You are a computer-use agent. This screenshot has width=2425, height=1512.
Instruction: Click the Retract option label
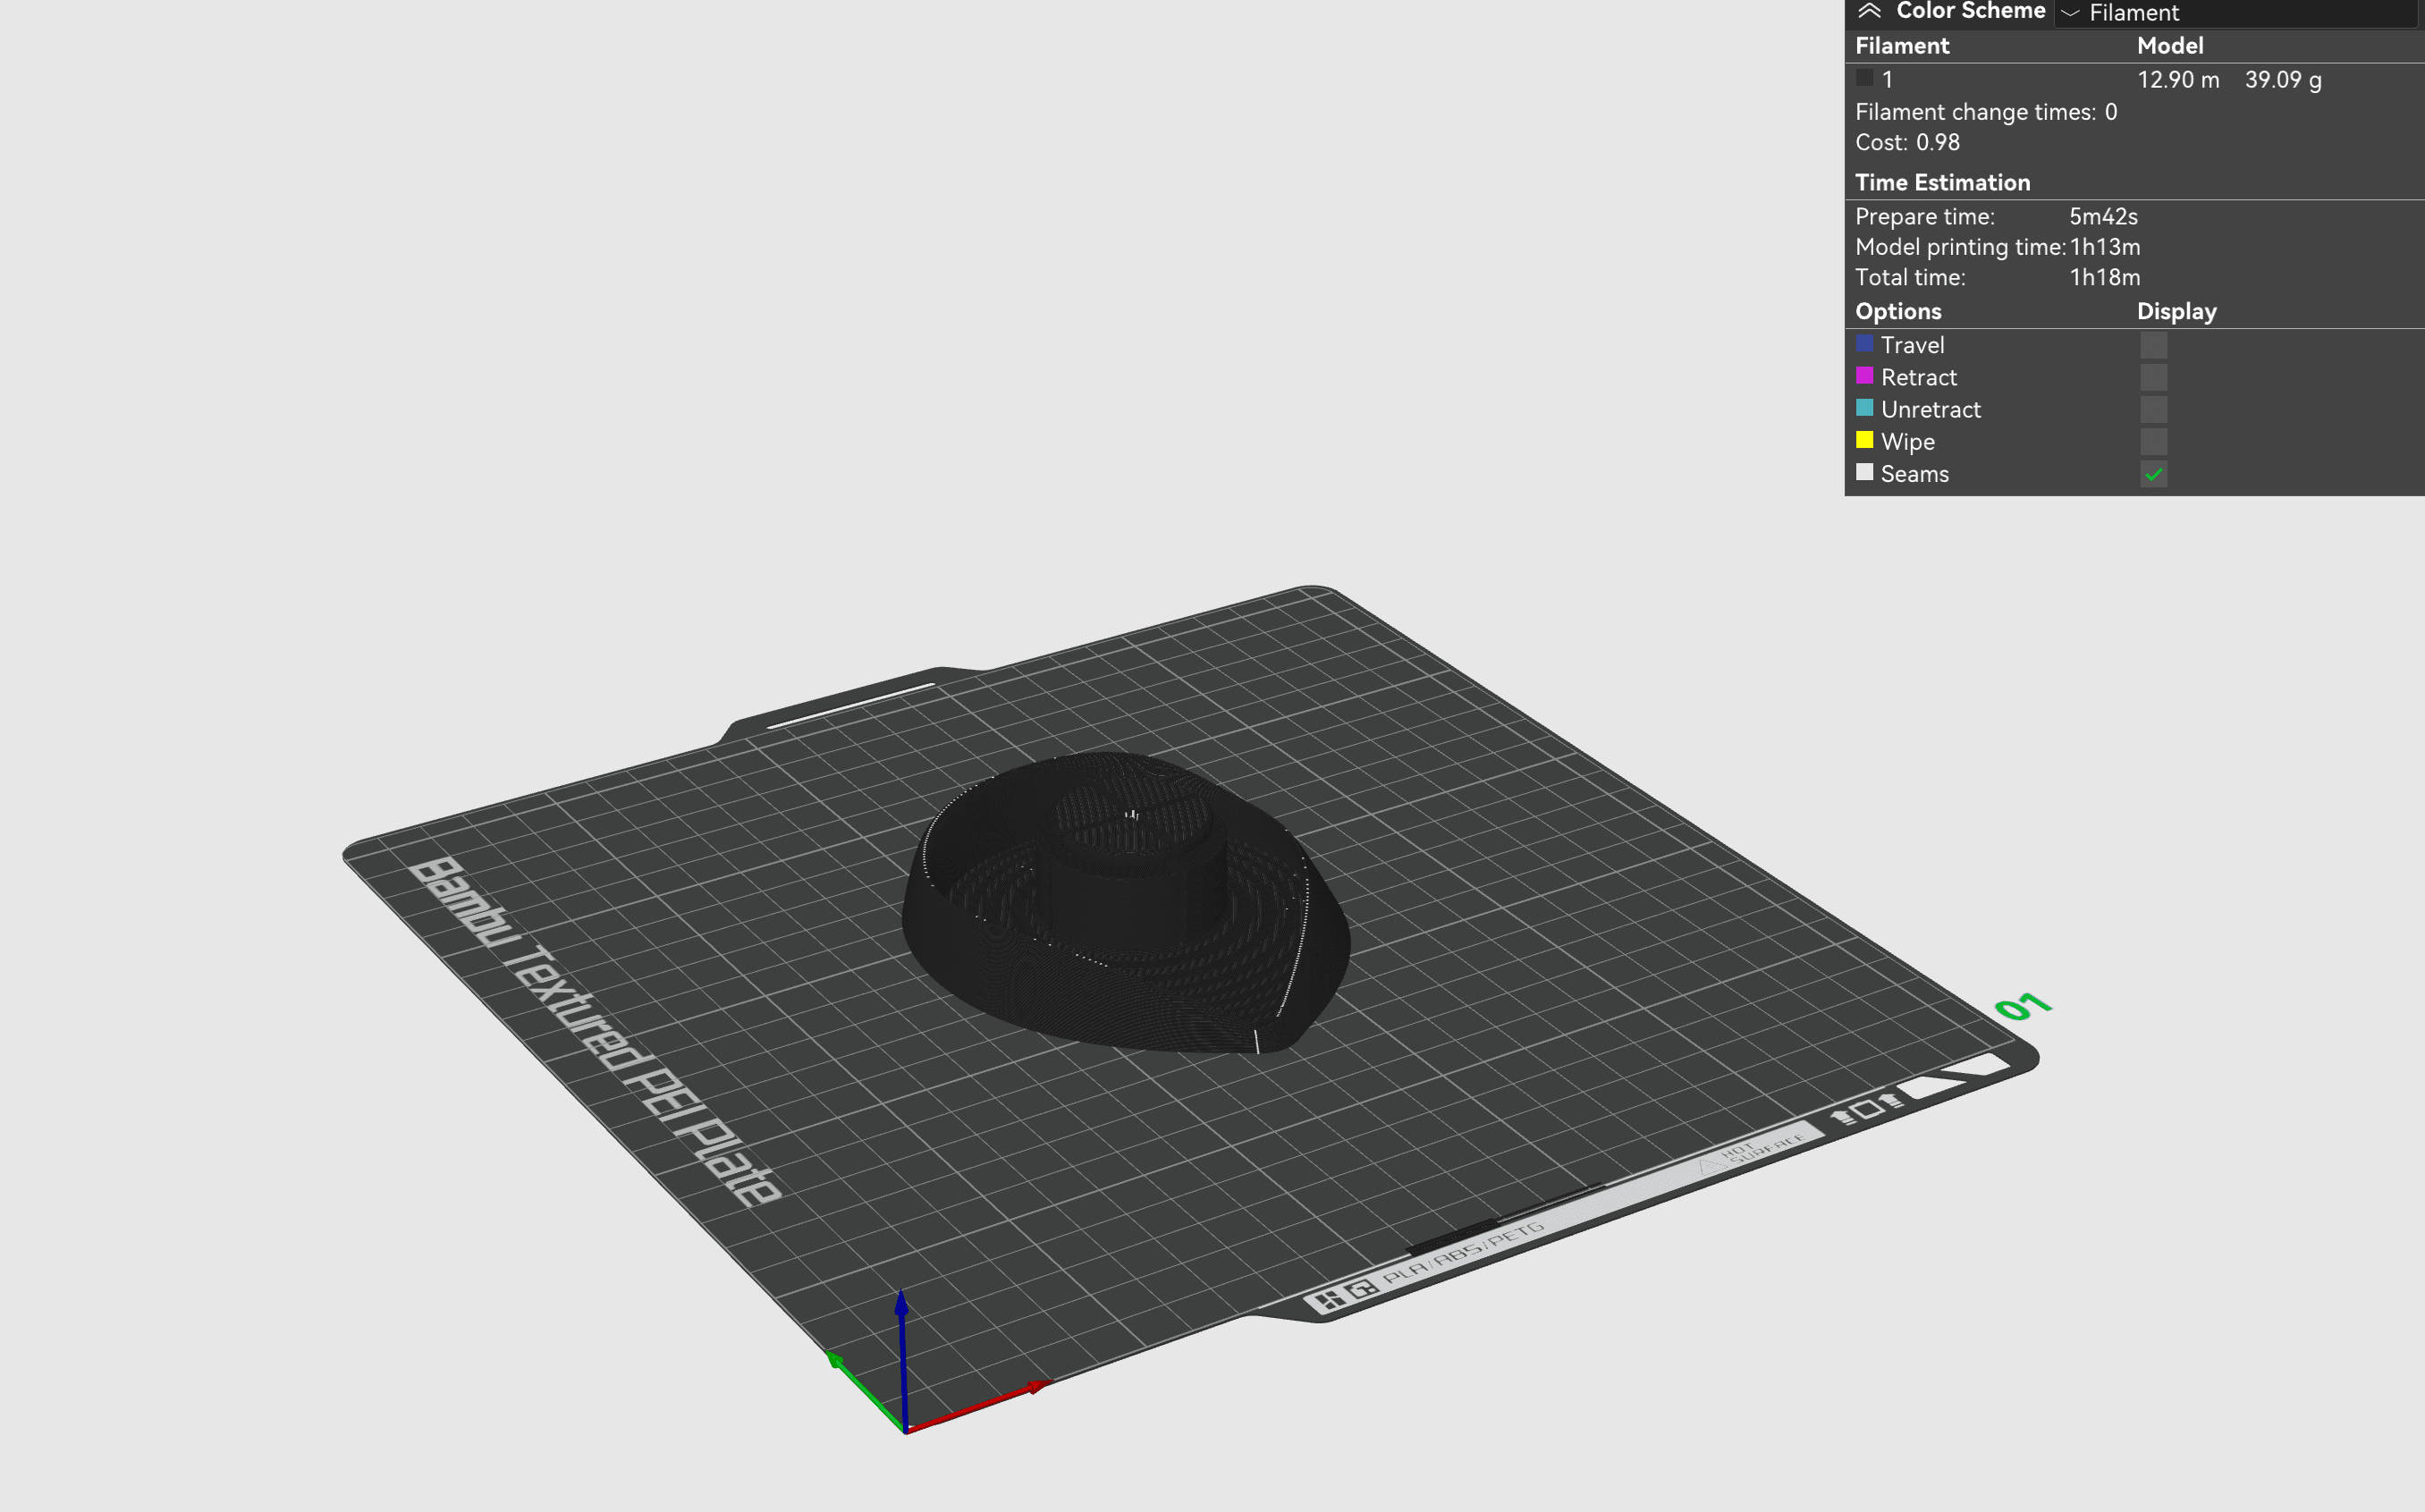click(x=1918, y=377)
